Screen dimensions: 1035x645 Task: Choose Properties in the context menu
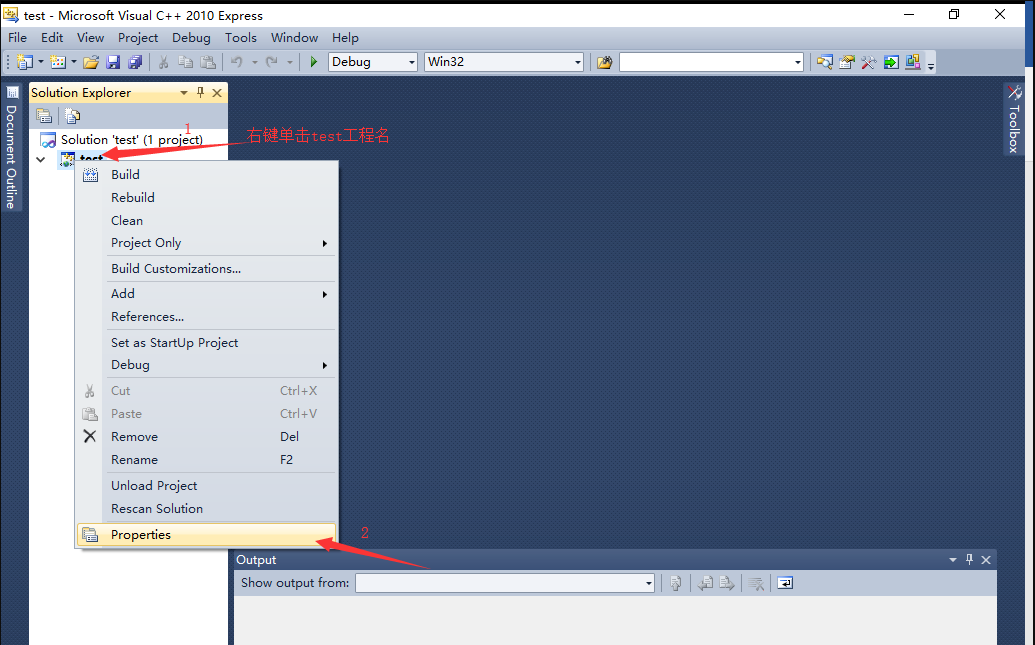point(206,535)
